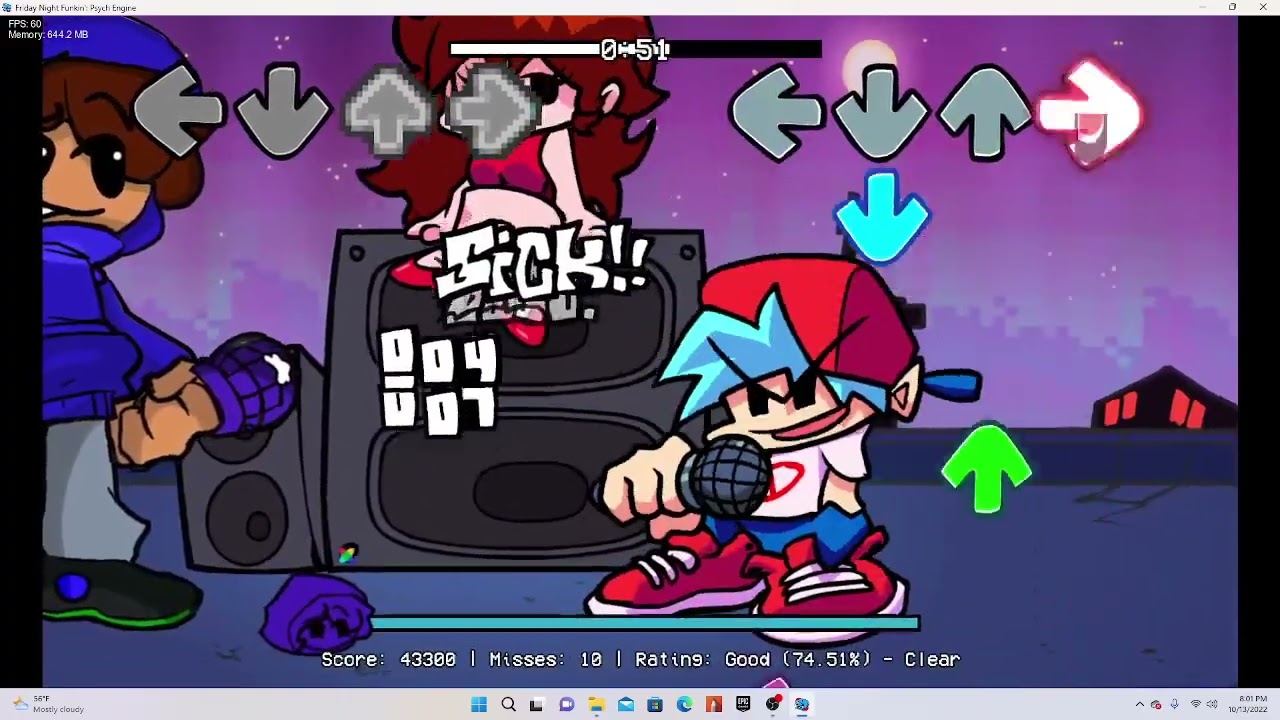This screenshot has width=1280, height=720.
Task: Restore the Psych Engine window size
Action: point(1232,7)
